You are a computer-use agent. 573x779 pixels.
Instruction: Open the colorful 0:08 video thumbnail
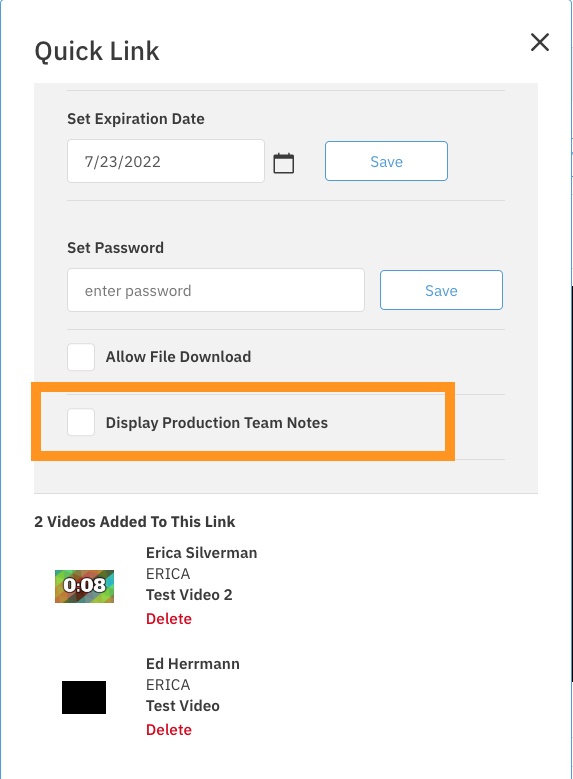tap(84, 586)
